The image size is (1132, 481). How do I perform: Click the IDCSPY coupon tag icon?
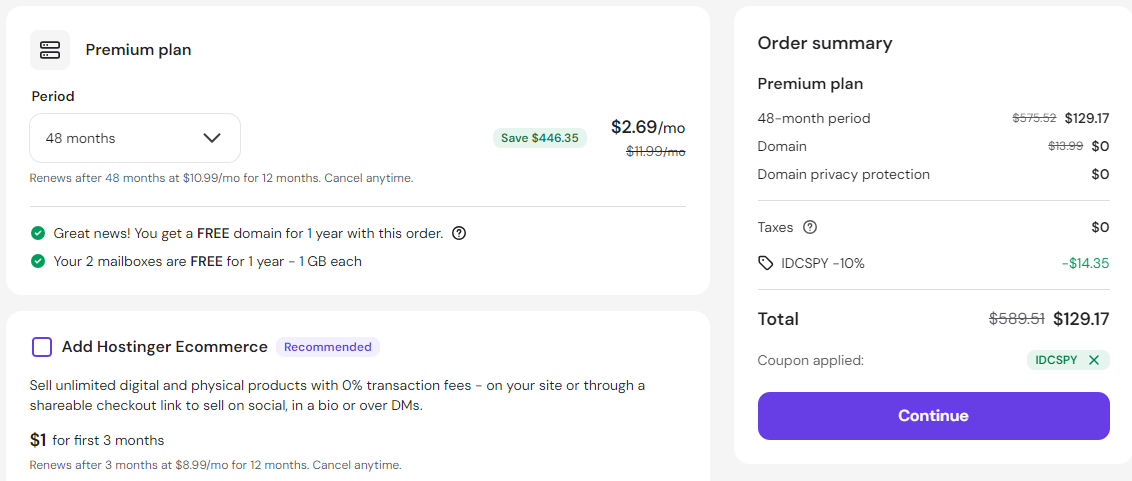[765, 264]
